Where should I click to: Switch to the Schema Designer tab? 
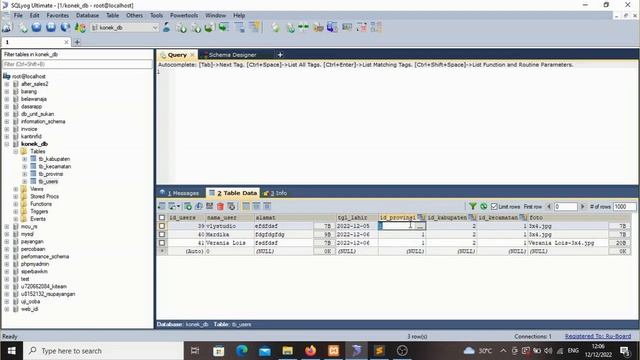tap(233, 55)
